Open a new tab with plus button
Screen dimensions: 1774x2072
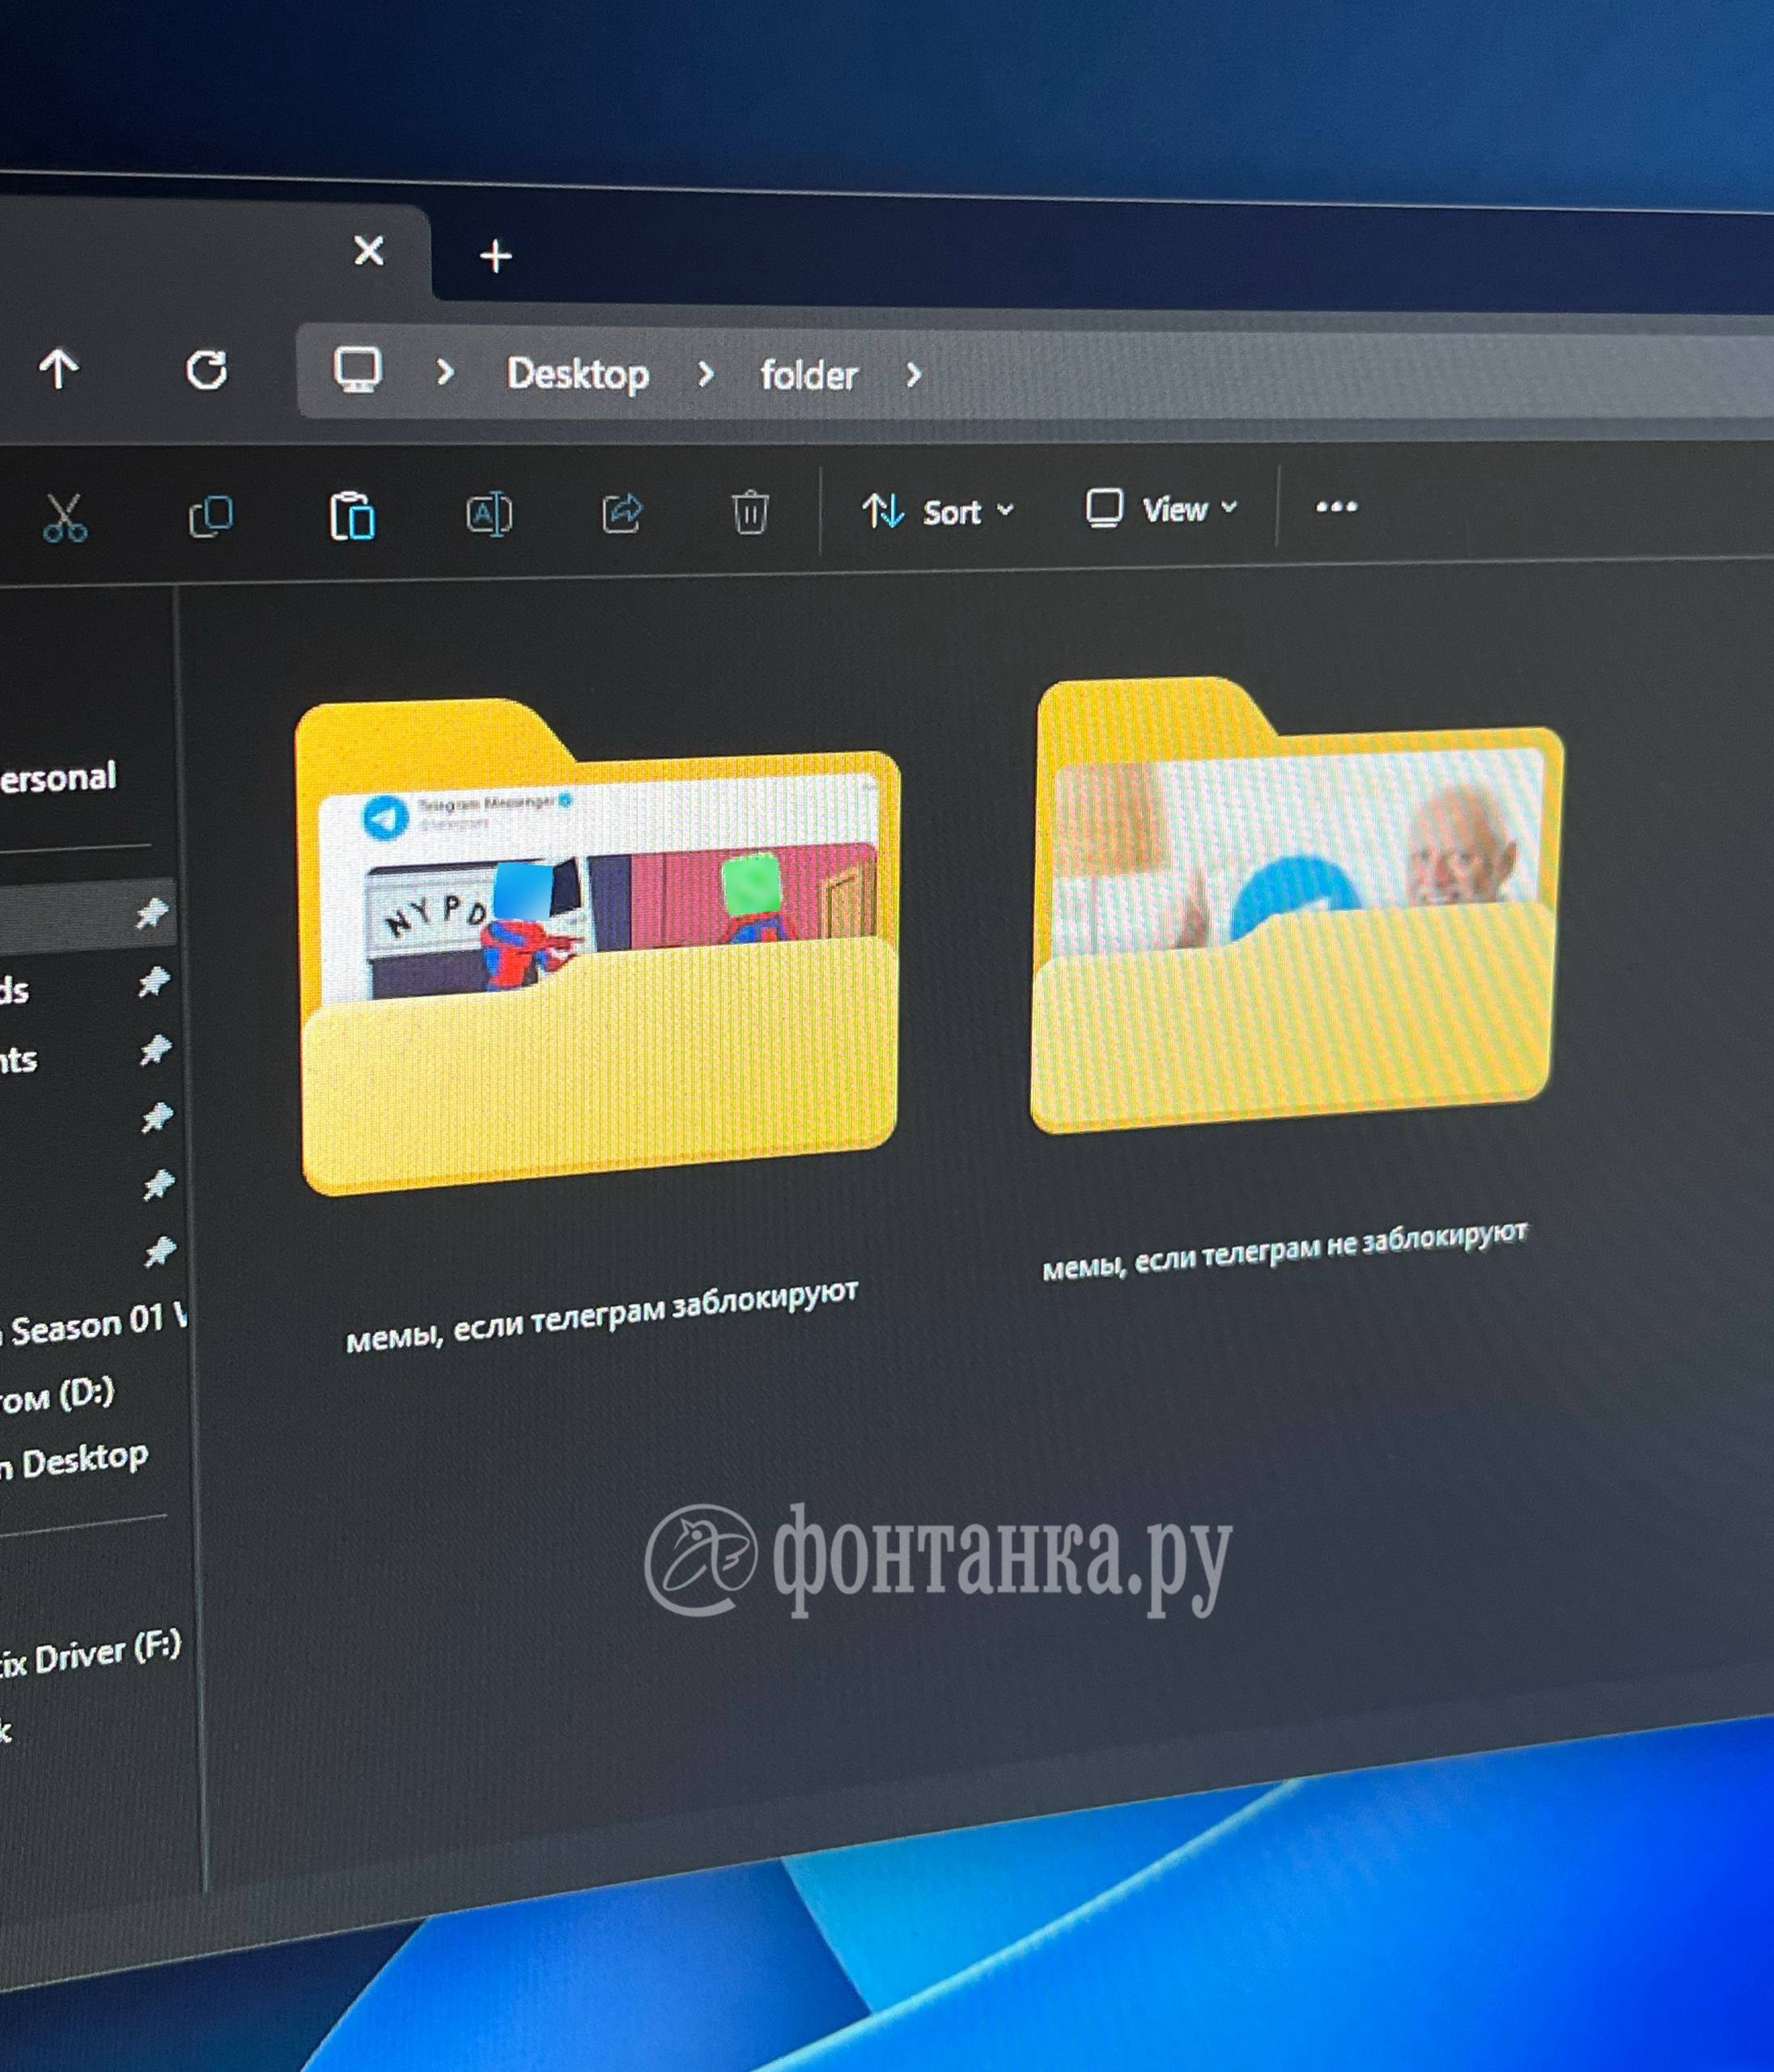[495, 257]
